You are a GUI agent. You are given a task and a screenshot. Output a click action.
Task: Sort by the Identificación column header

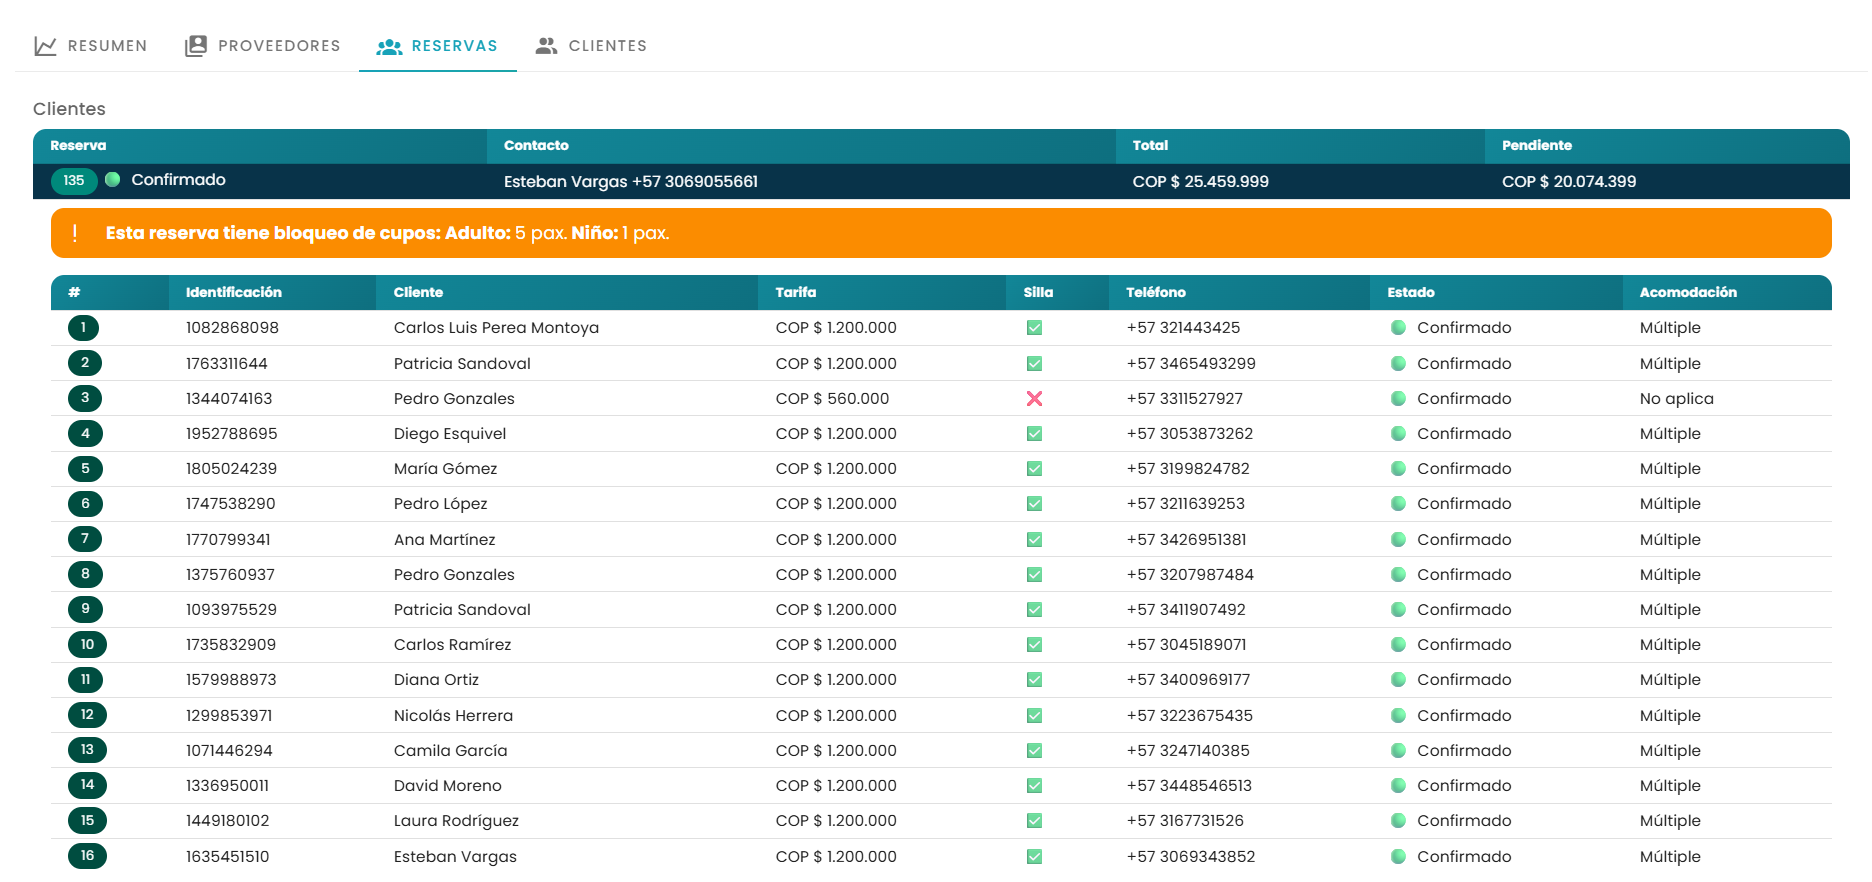(234, 292)
